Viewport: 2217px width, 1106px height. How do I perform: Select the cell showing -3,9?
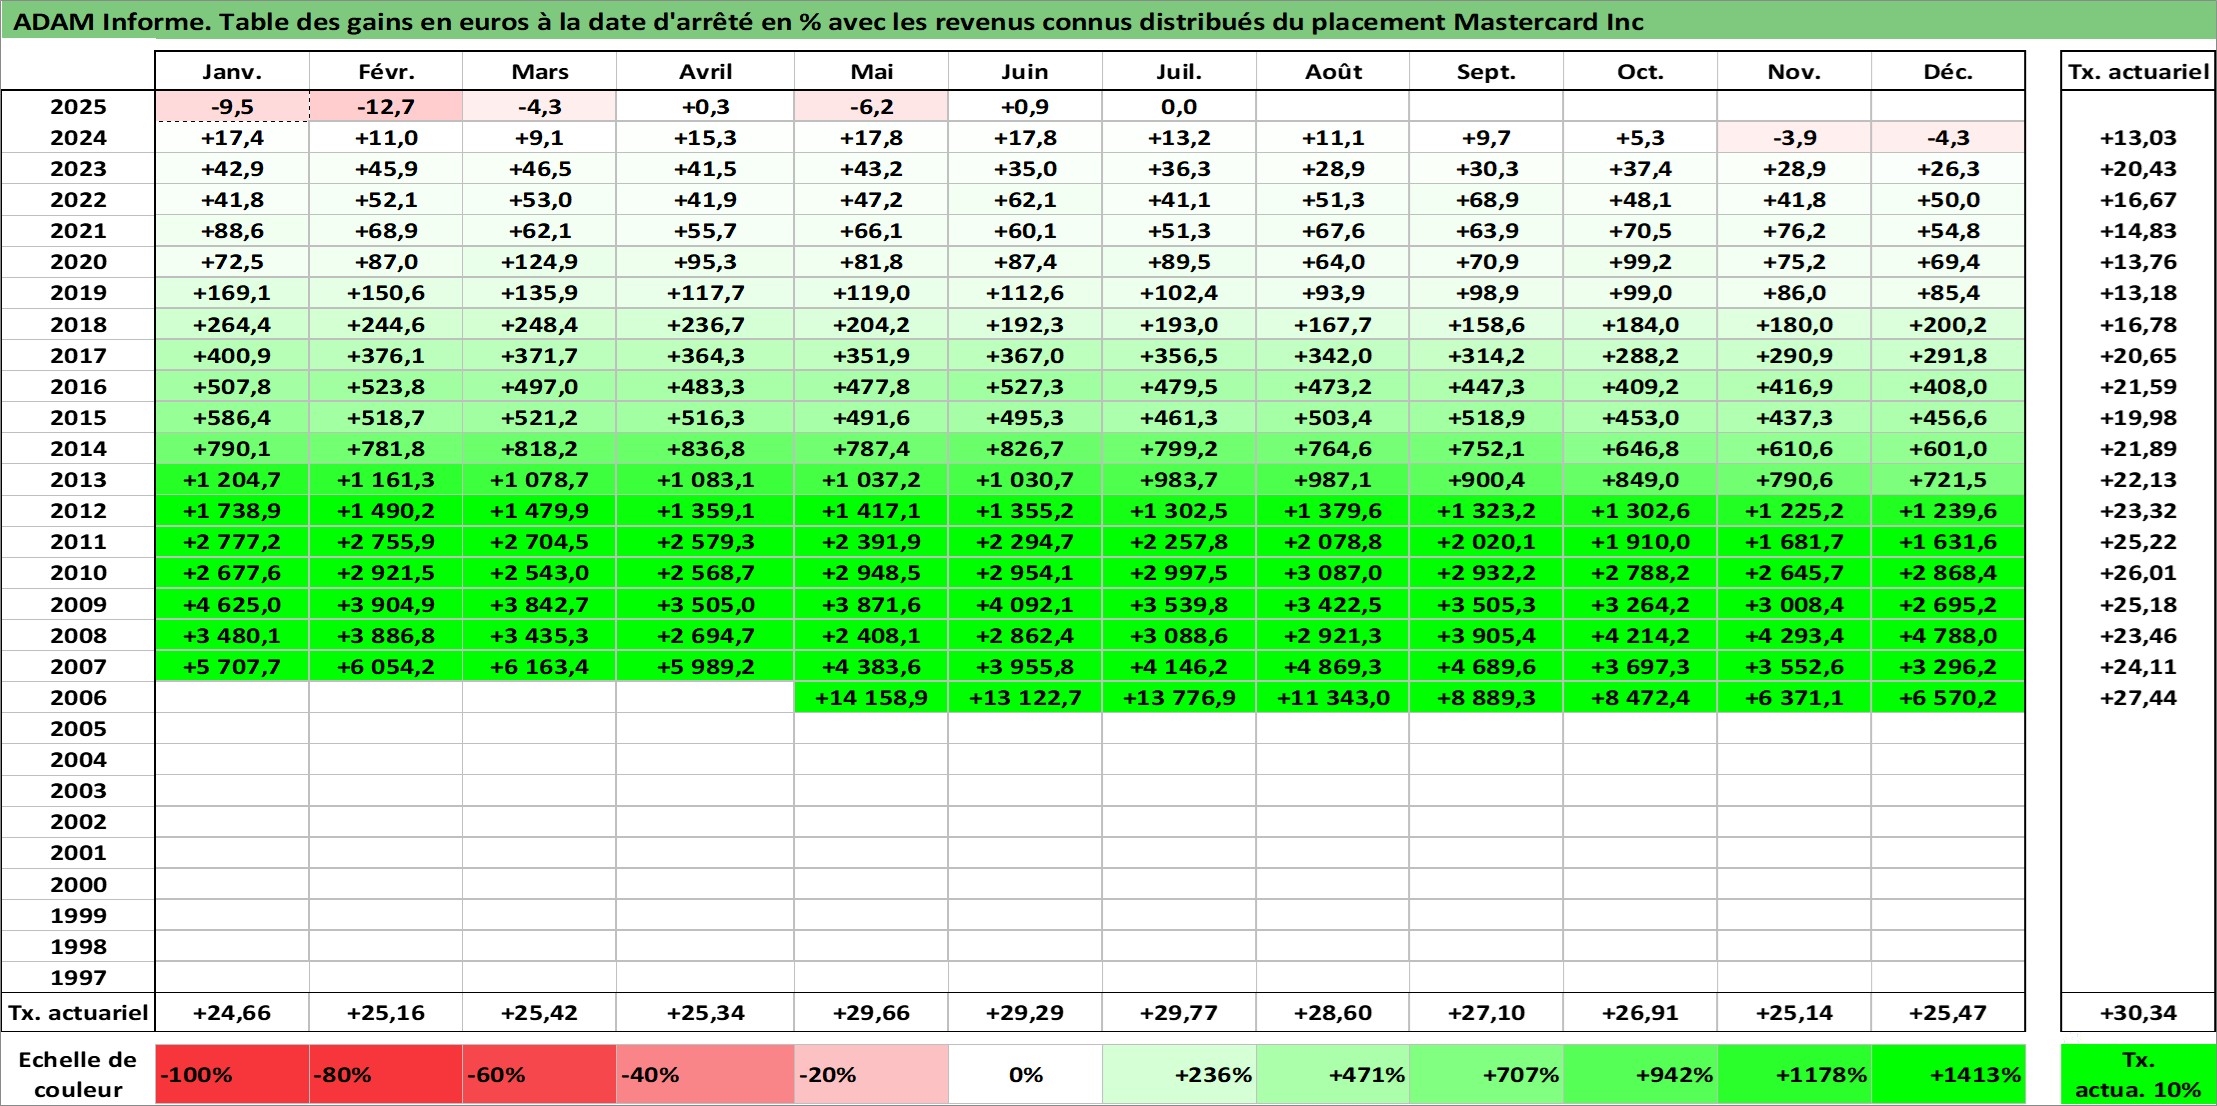point(1795,138)
